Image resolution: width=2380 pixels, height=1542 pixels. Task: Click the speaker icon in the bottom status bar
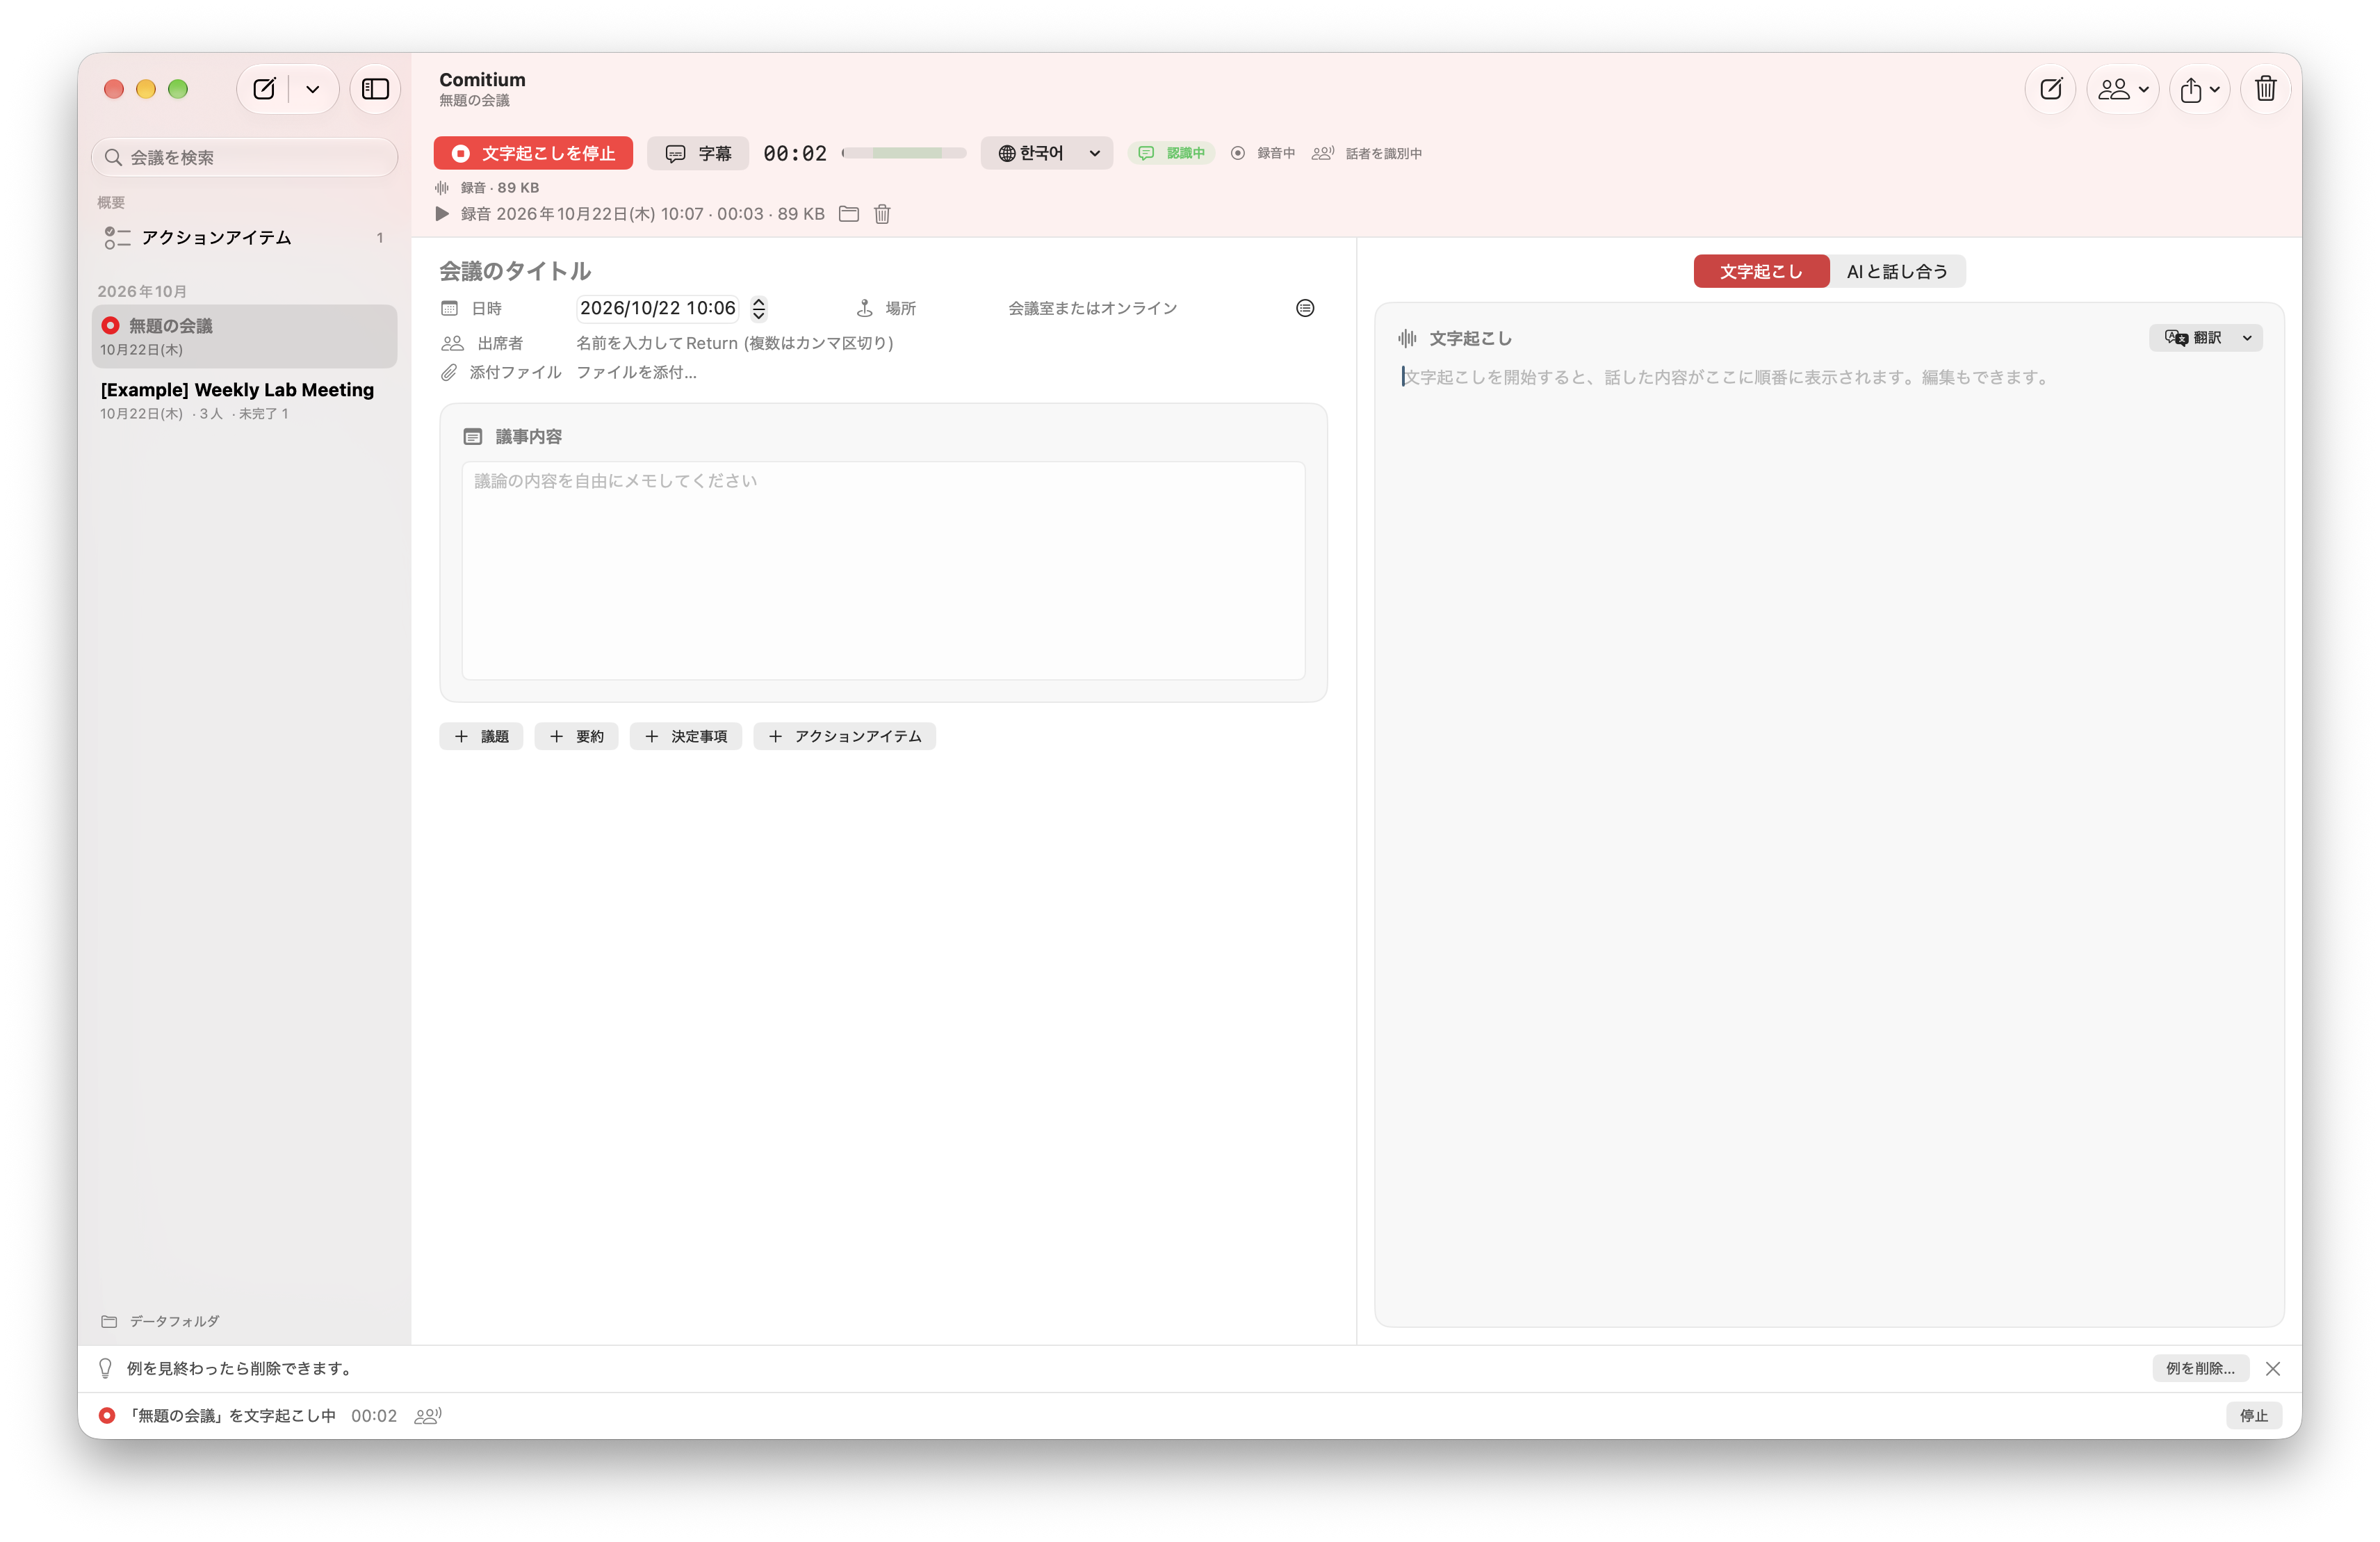[428, 1415]
